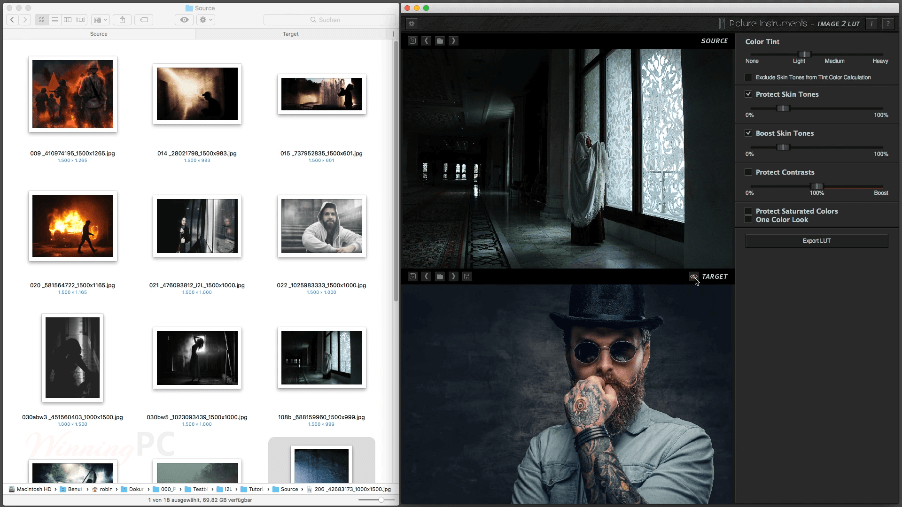Go to next source image

pos(454,41)
